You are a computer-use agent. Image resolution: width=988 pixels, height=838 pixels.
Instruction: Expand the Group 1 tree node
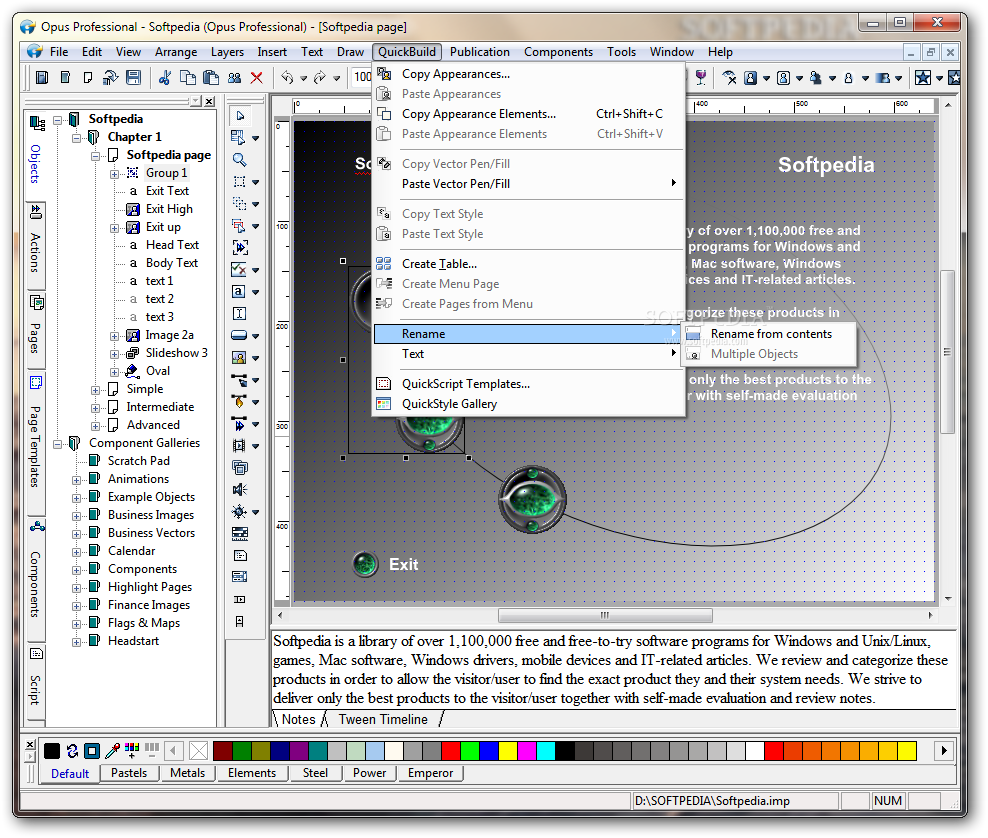coord(114,174)
